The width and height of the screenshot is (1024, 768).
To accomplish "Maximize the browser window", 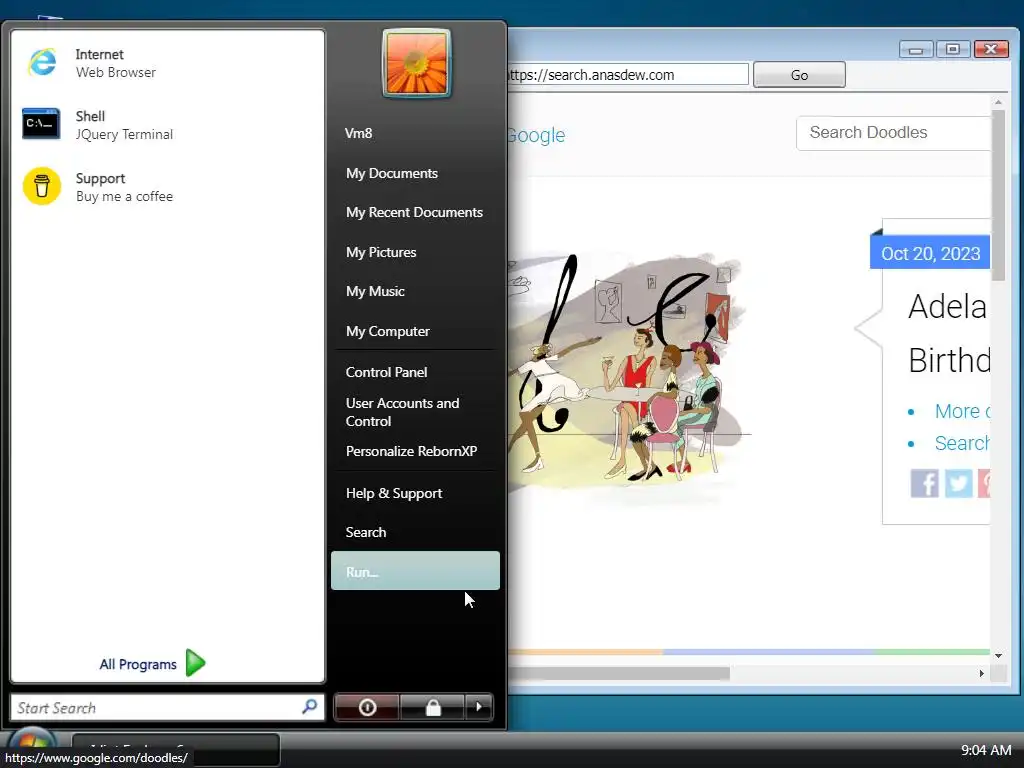I will [953, 49].
